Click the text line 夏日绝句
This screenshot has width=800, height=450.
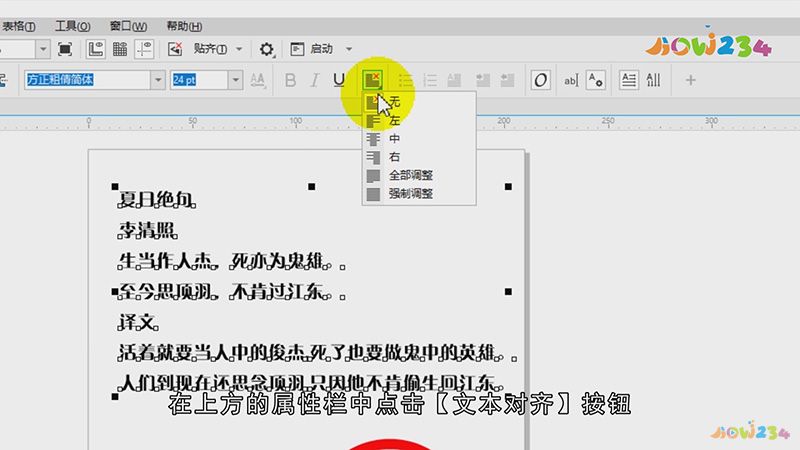[157, 199]
